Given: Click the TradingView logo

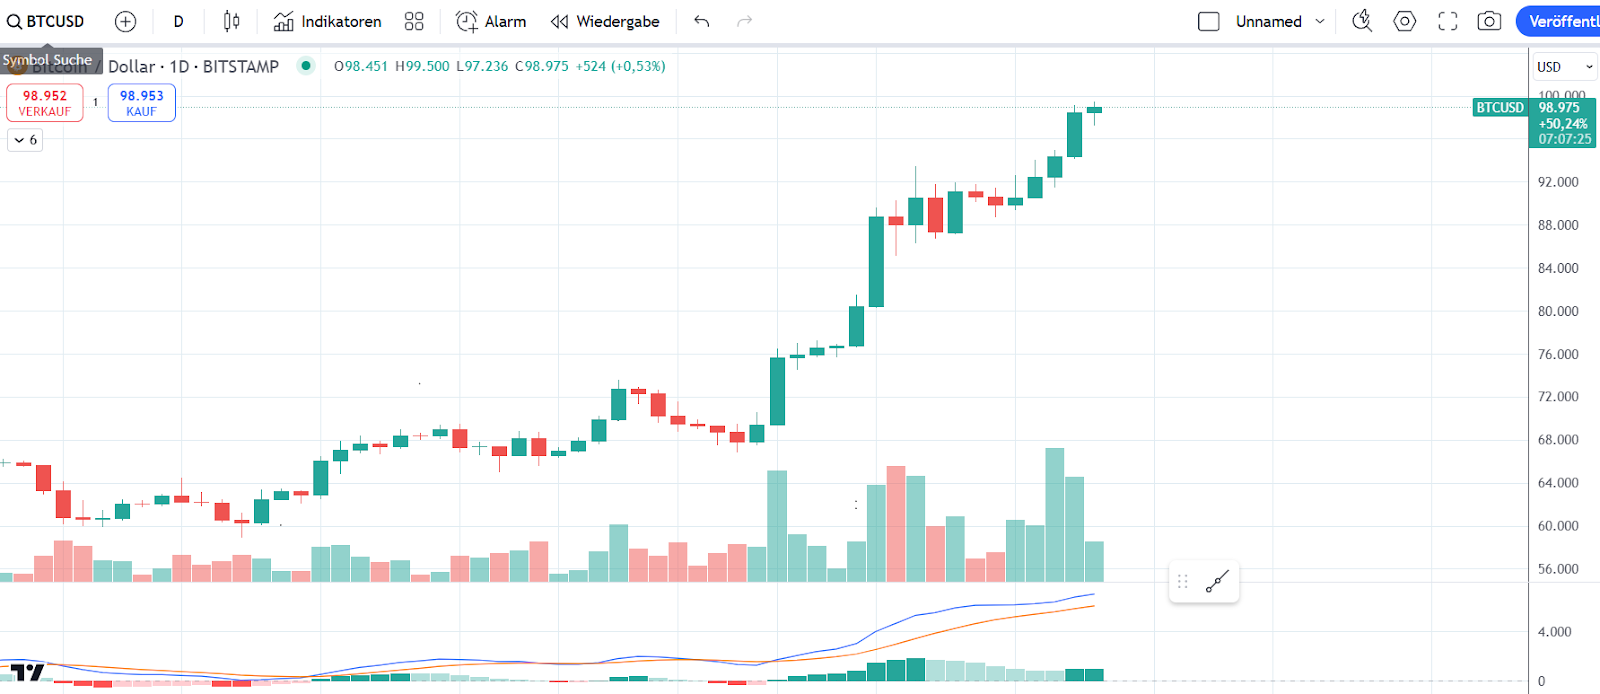Looking at the screenshot, I should pyautogui.click(x=25, y=672).
